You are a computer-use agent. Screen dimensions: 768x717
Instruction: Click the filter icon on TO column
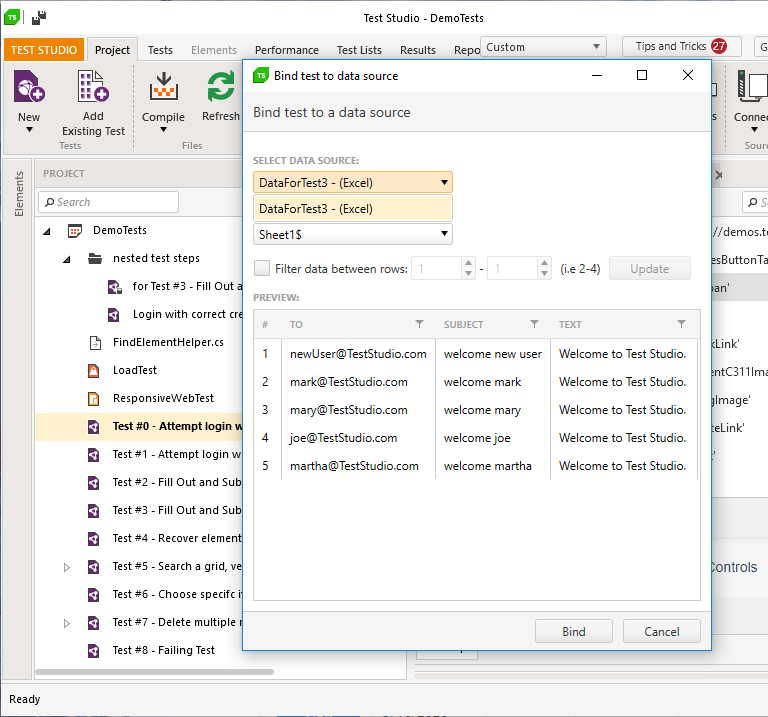click(419, 324)
